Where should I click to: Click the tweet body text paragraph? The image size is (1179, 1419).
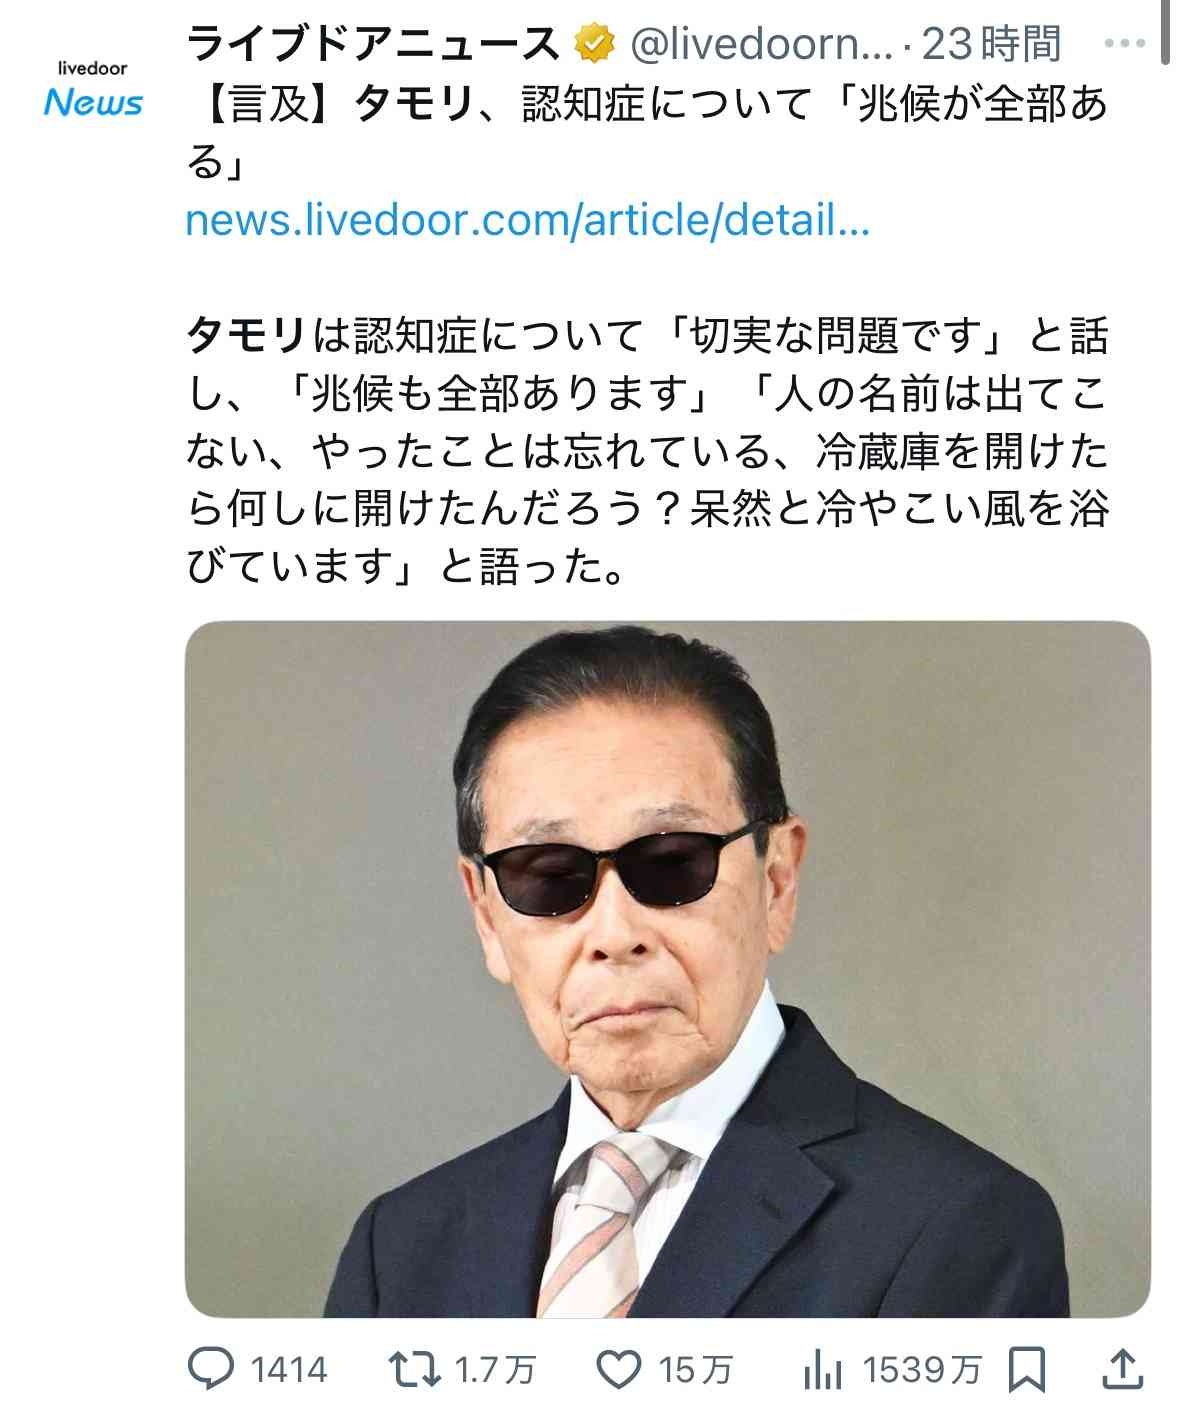point(648,451)
